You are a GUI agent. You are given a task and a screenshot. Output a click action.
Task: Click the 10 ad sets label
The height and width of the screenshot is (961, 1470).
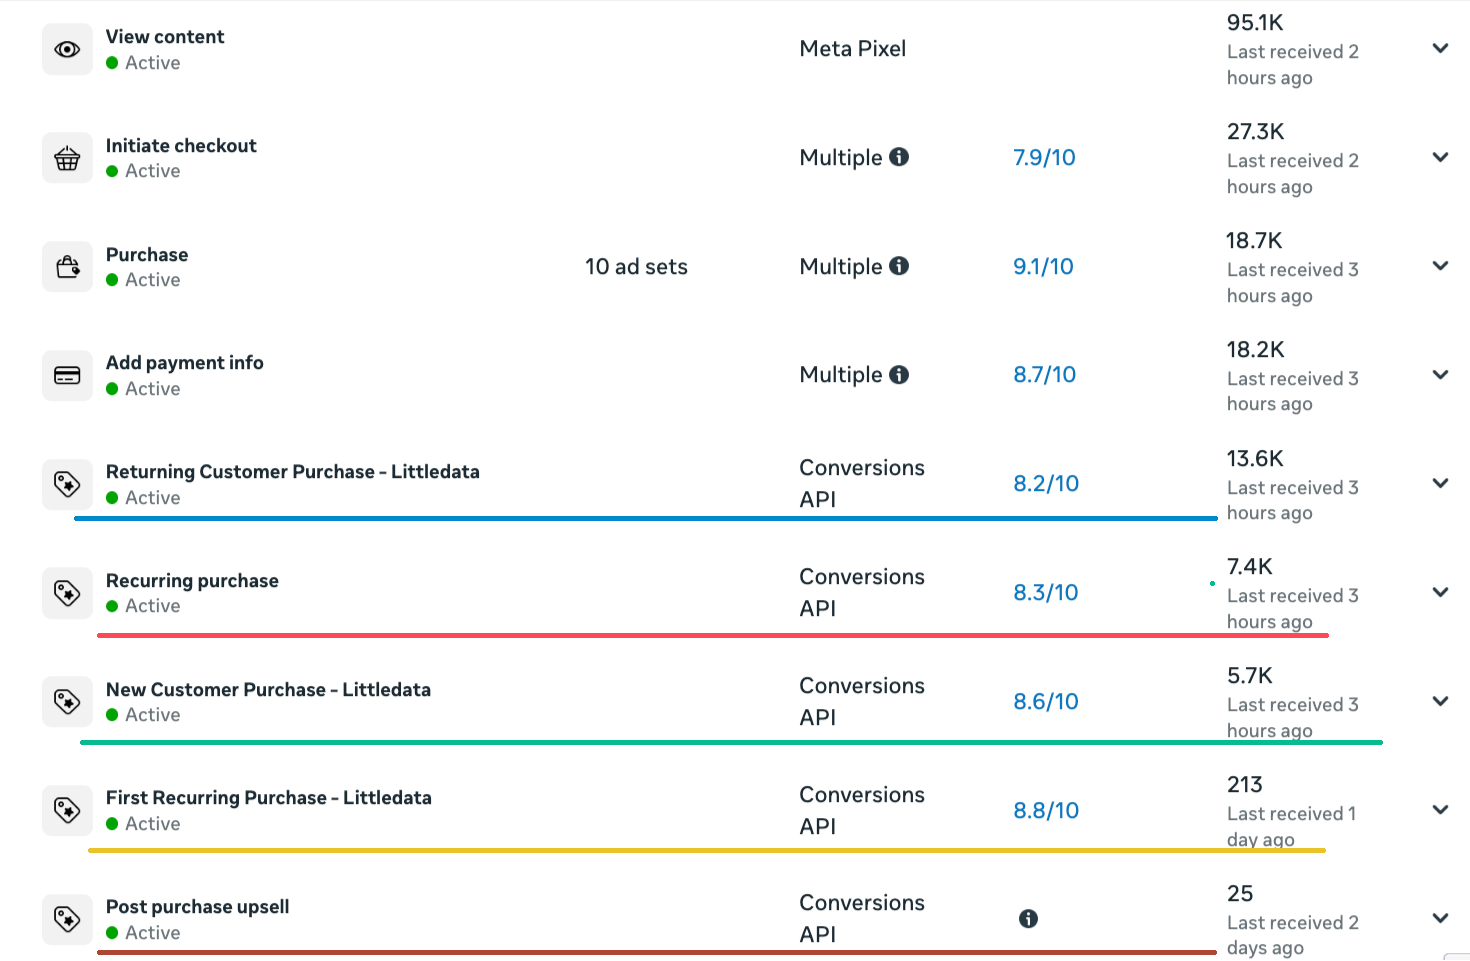click(x=636, y=266)
